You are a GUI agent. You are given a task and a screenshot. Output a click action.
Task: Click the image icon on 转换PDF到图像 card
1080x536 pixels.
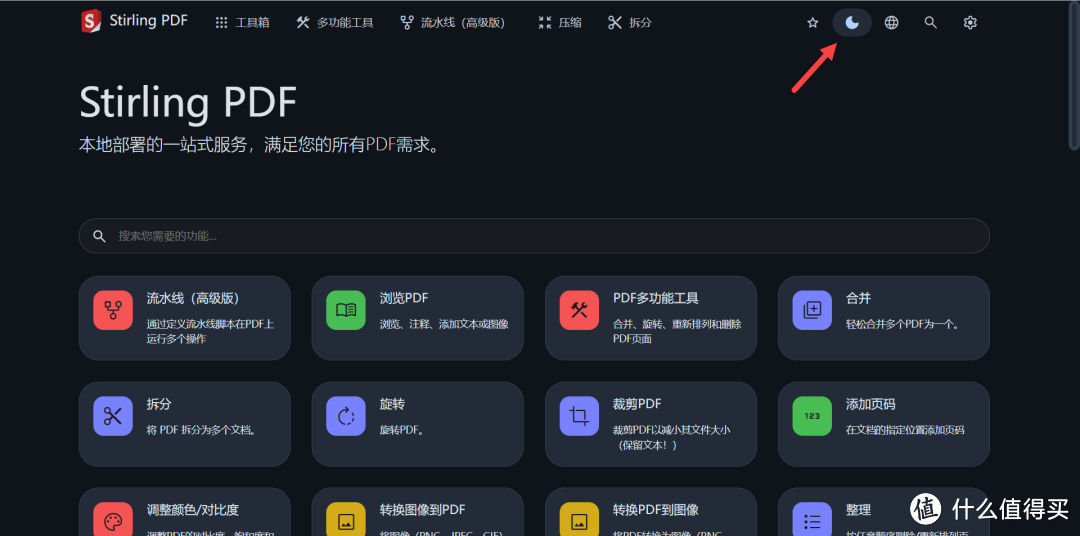point(579,520)
